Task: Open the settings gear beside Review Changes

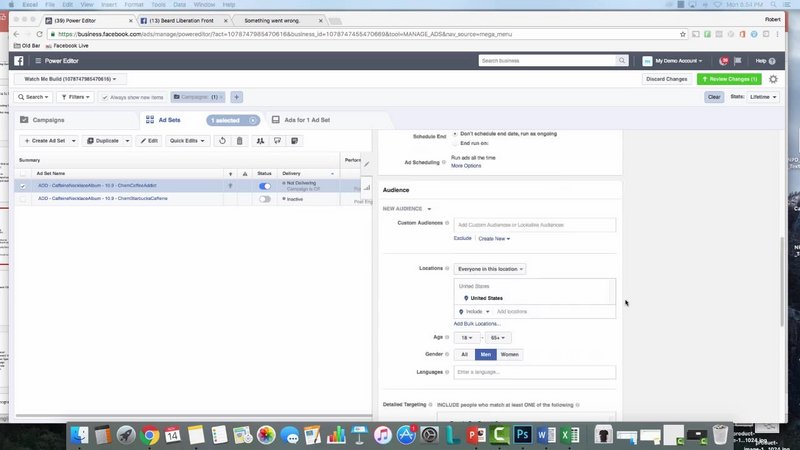Action: click(x=773, y=79)
